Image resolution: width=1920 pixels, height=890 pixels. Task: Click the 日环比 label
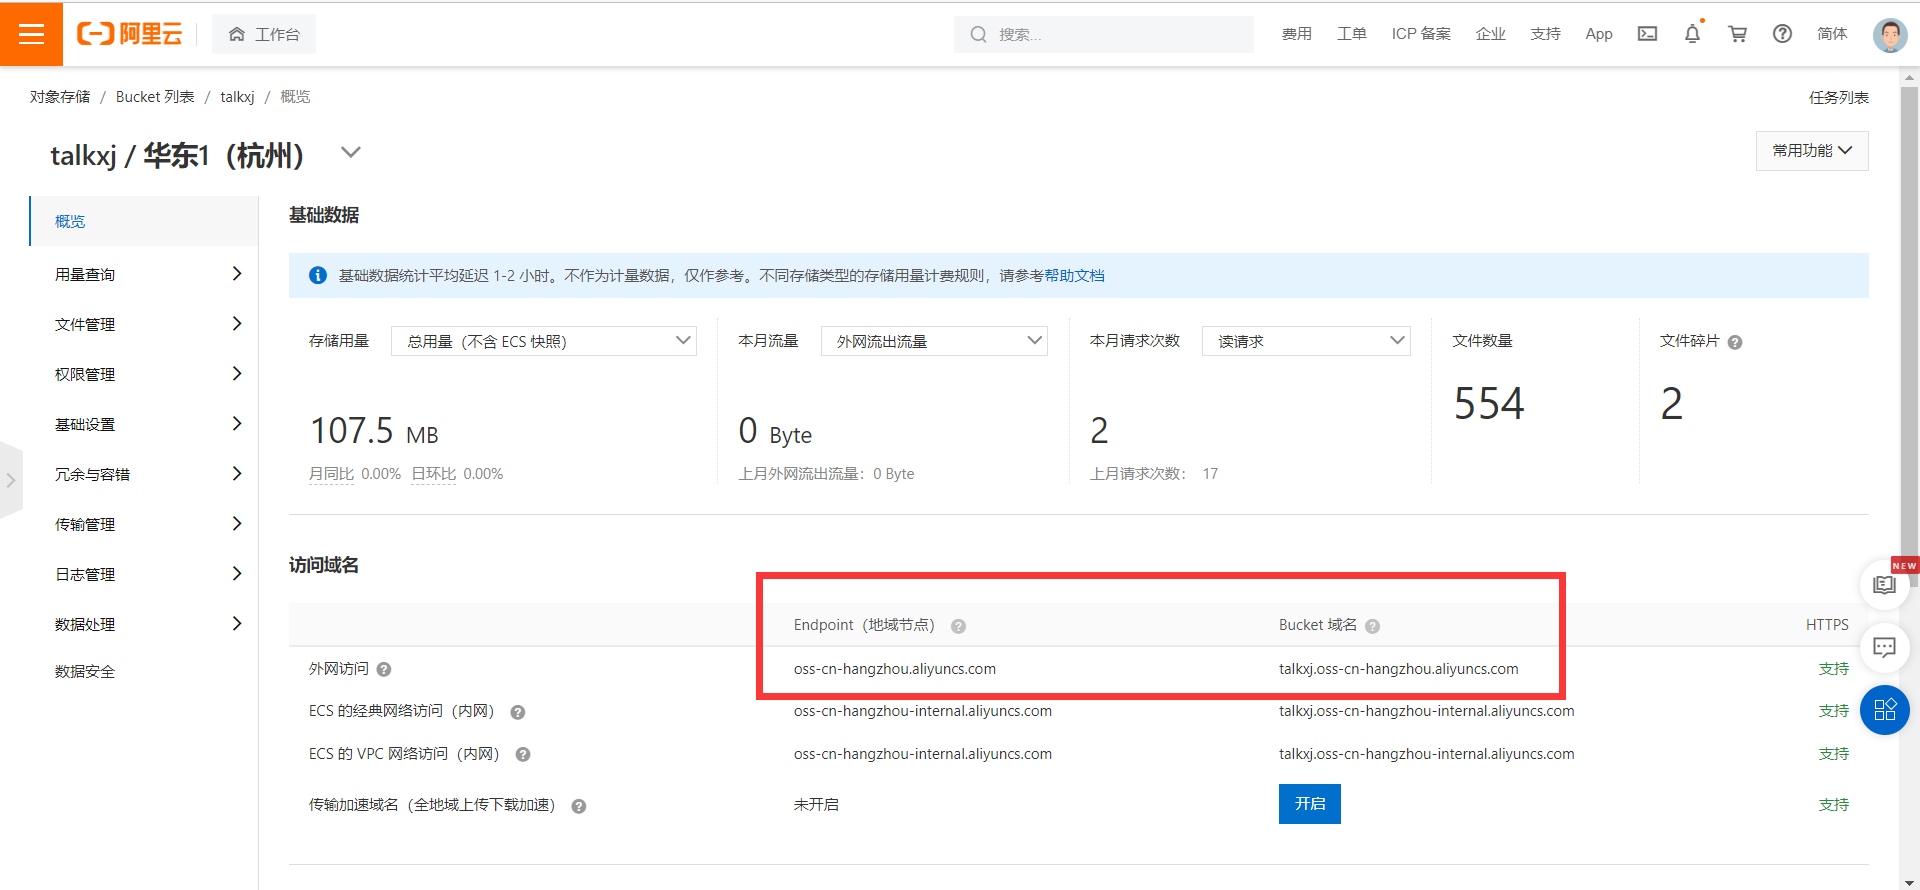pos(433,474)
